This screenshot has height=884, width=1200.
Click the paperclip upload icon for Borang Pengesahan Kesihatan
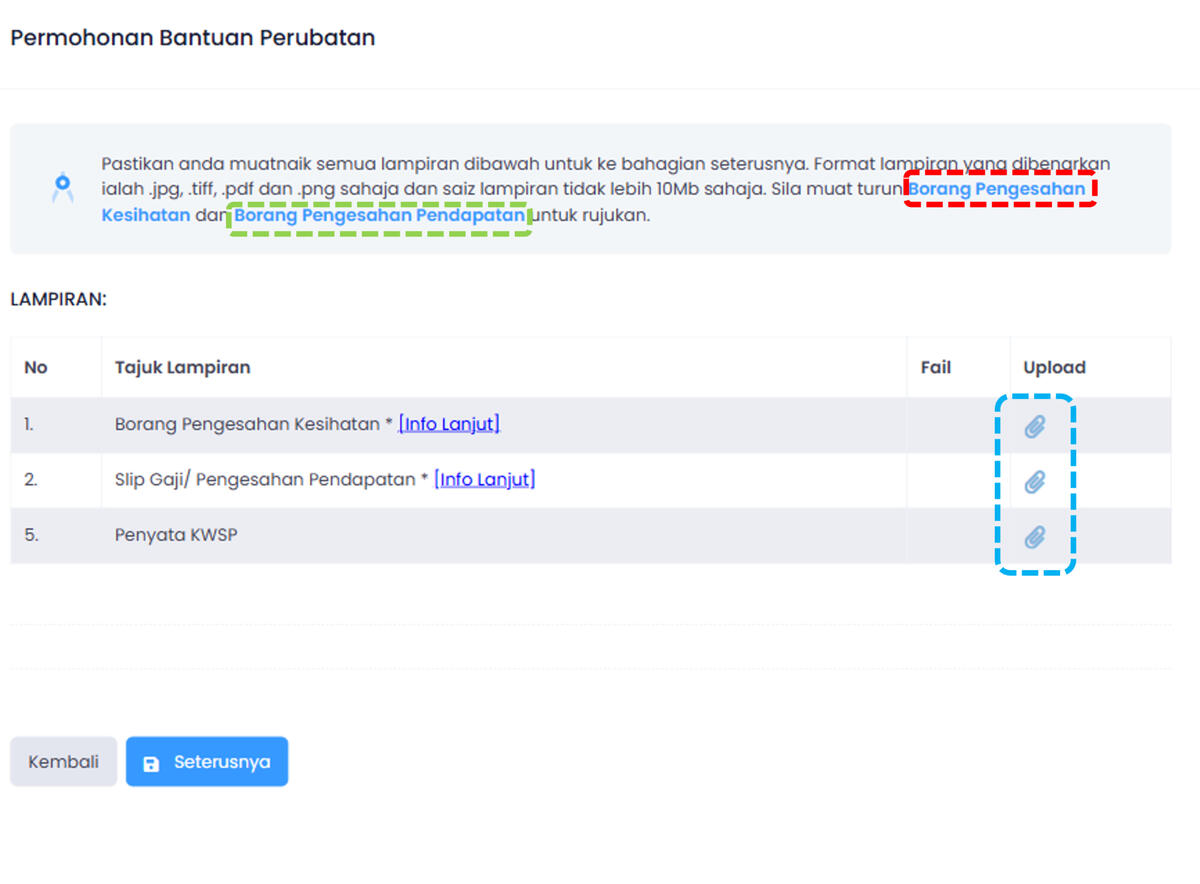pos(1034,427)
